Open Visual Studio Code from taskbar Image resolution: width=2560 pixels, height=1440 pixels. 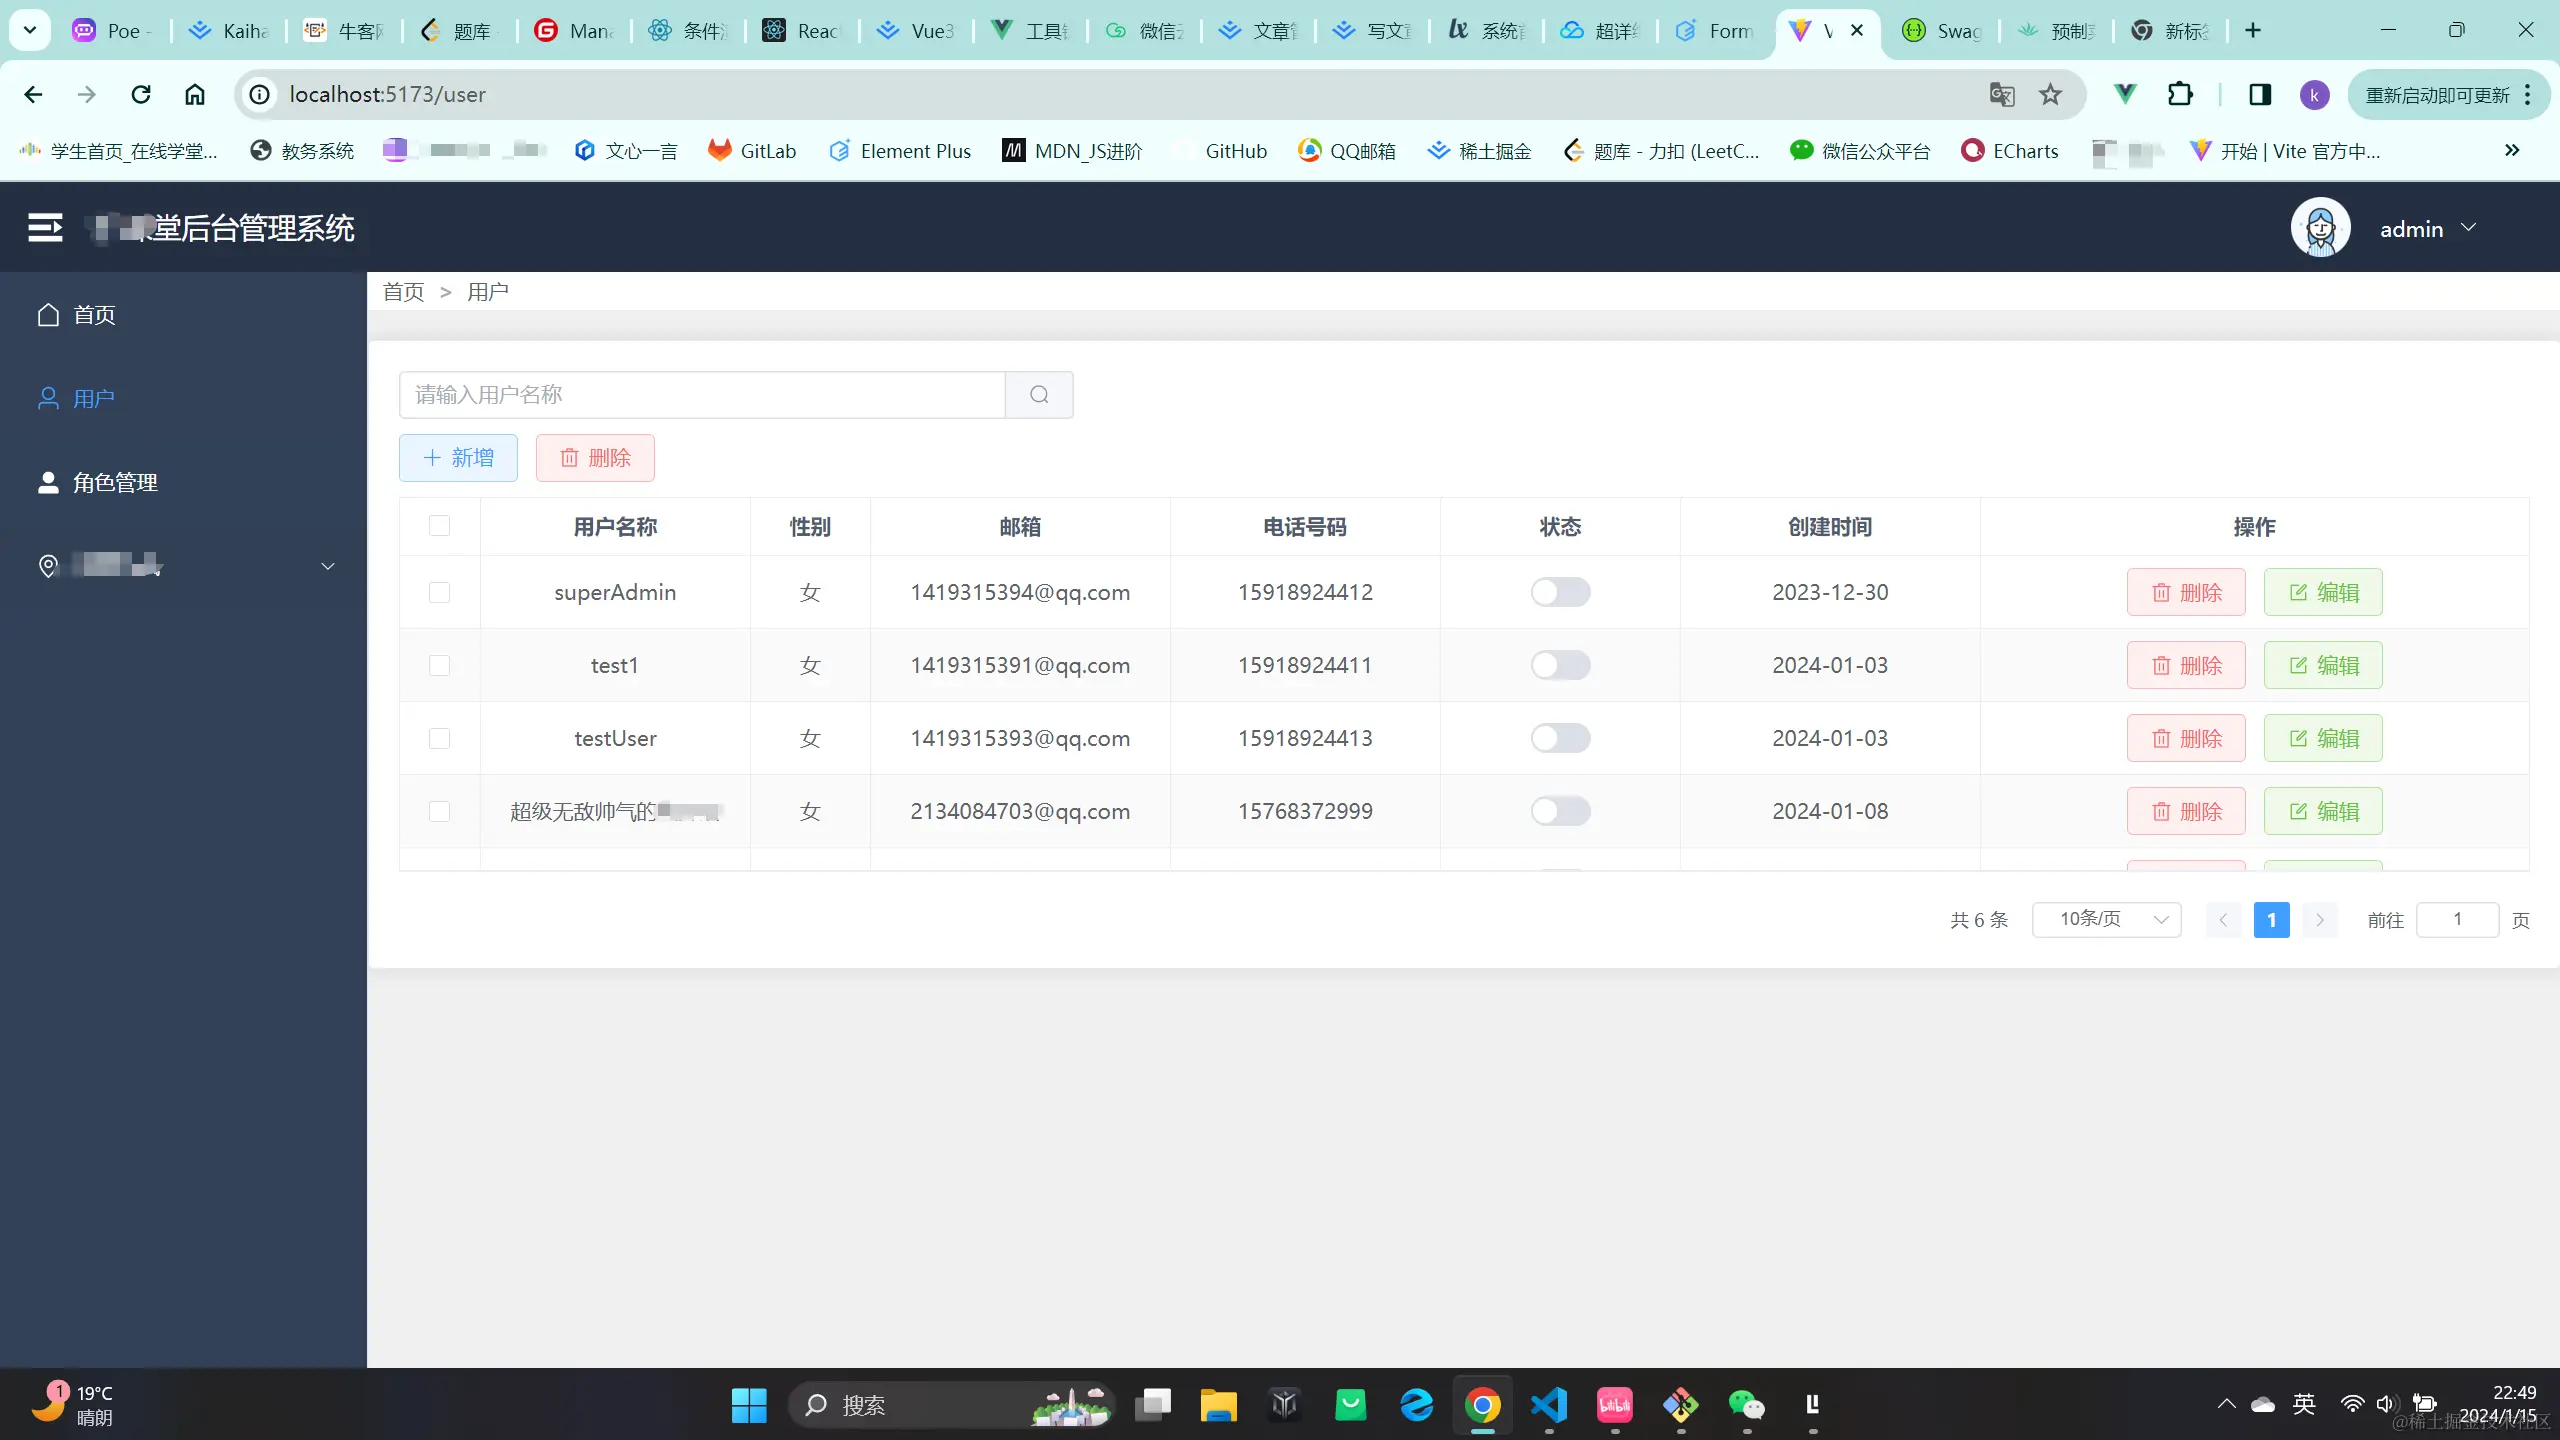point(1549,1405)
